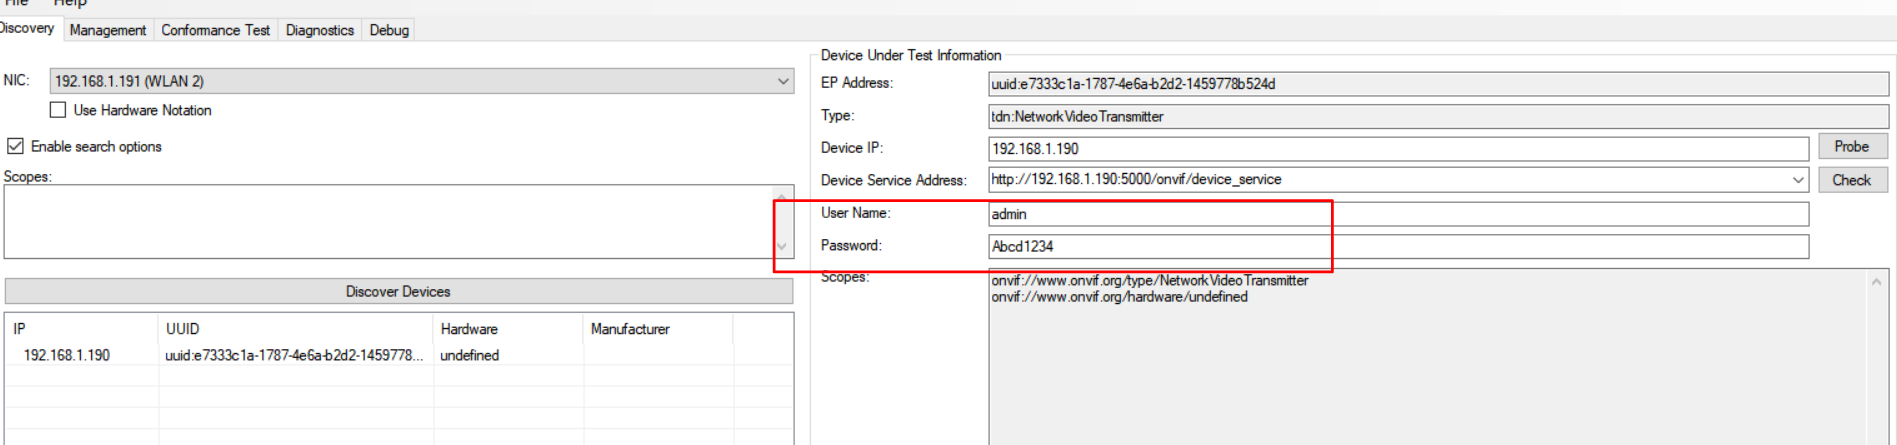
Task: Click the Discover Devices button
Action: (398, 291)
